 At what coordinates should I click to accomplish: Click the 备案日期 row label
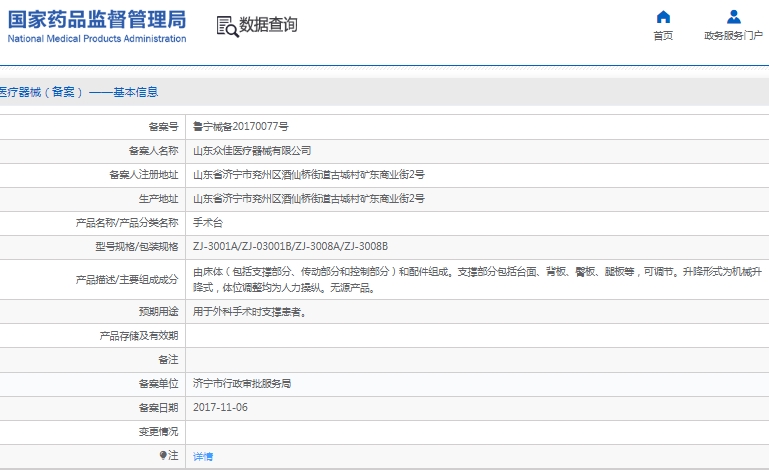(x=158, y=408)
